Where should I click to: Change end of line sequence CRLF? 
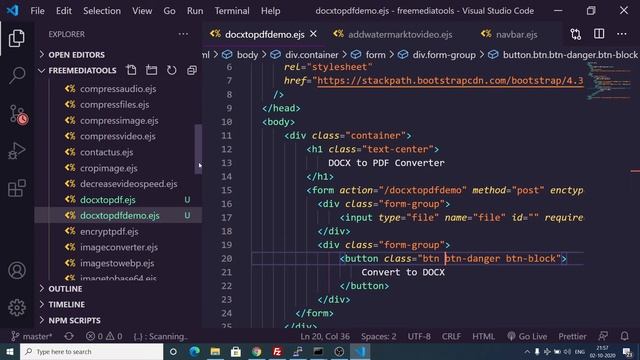(x=451, y=336)
